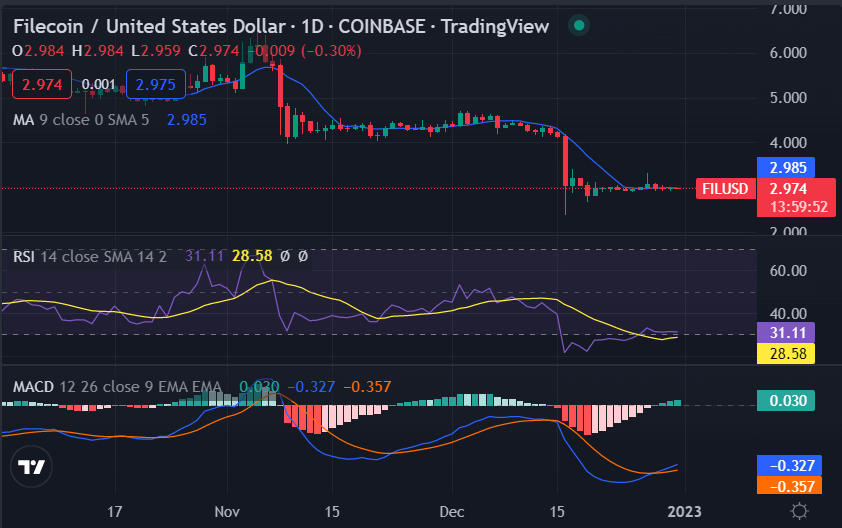
Task: Select the RSI 14 close indicator label
Action: point(90,256)
